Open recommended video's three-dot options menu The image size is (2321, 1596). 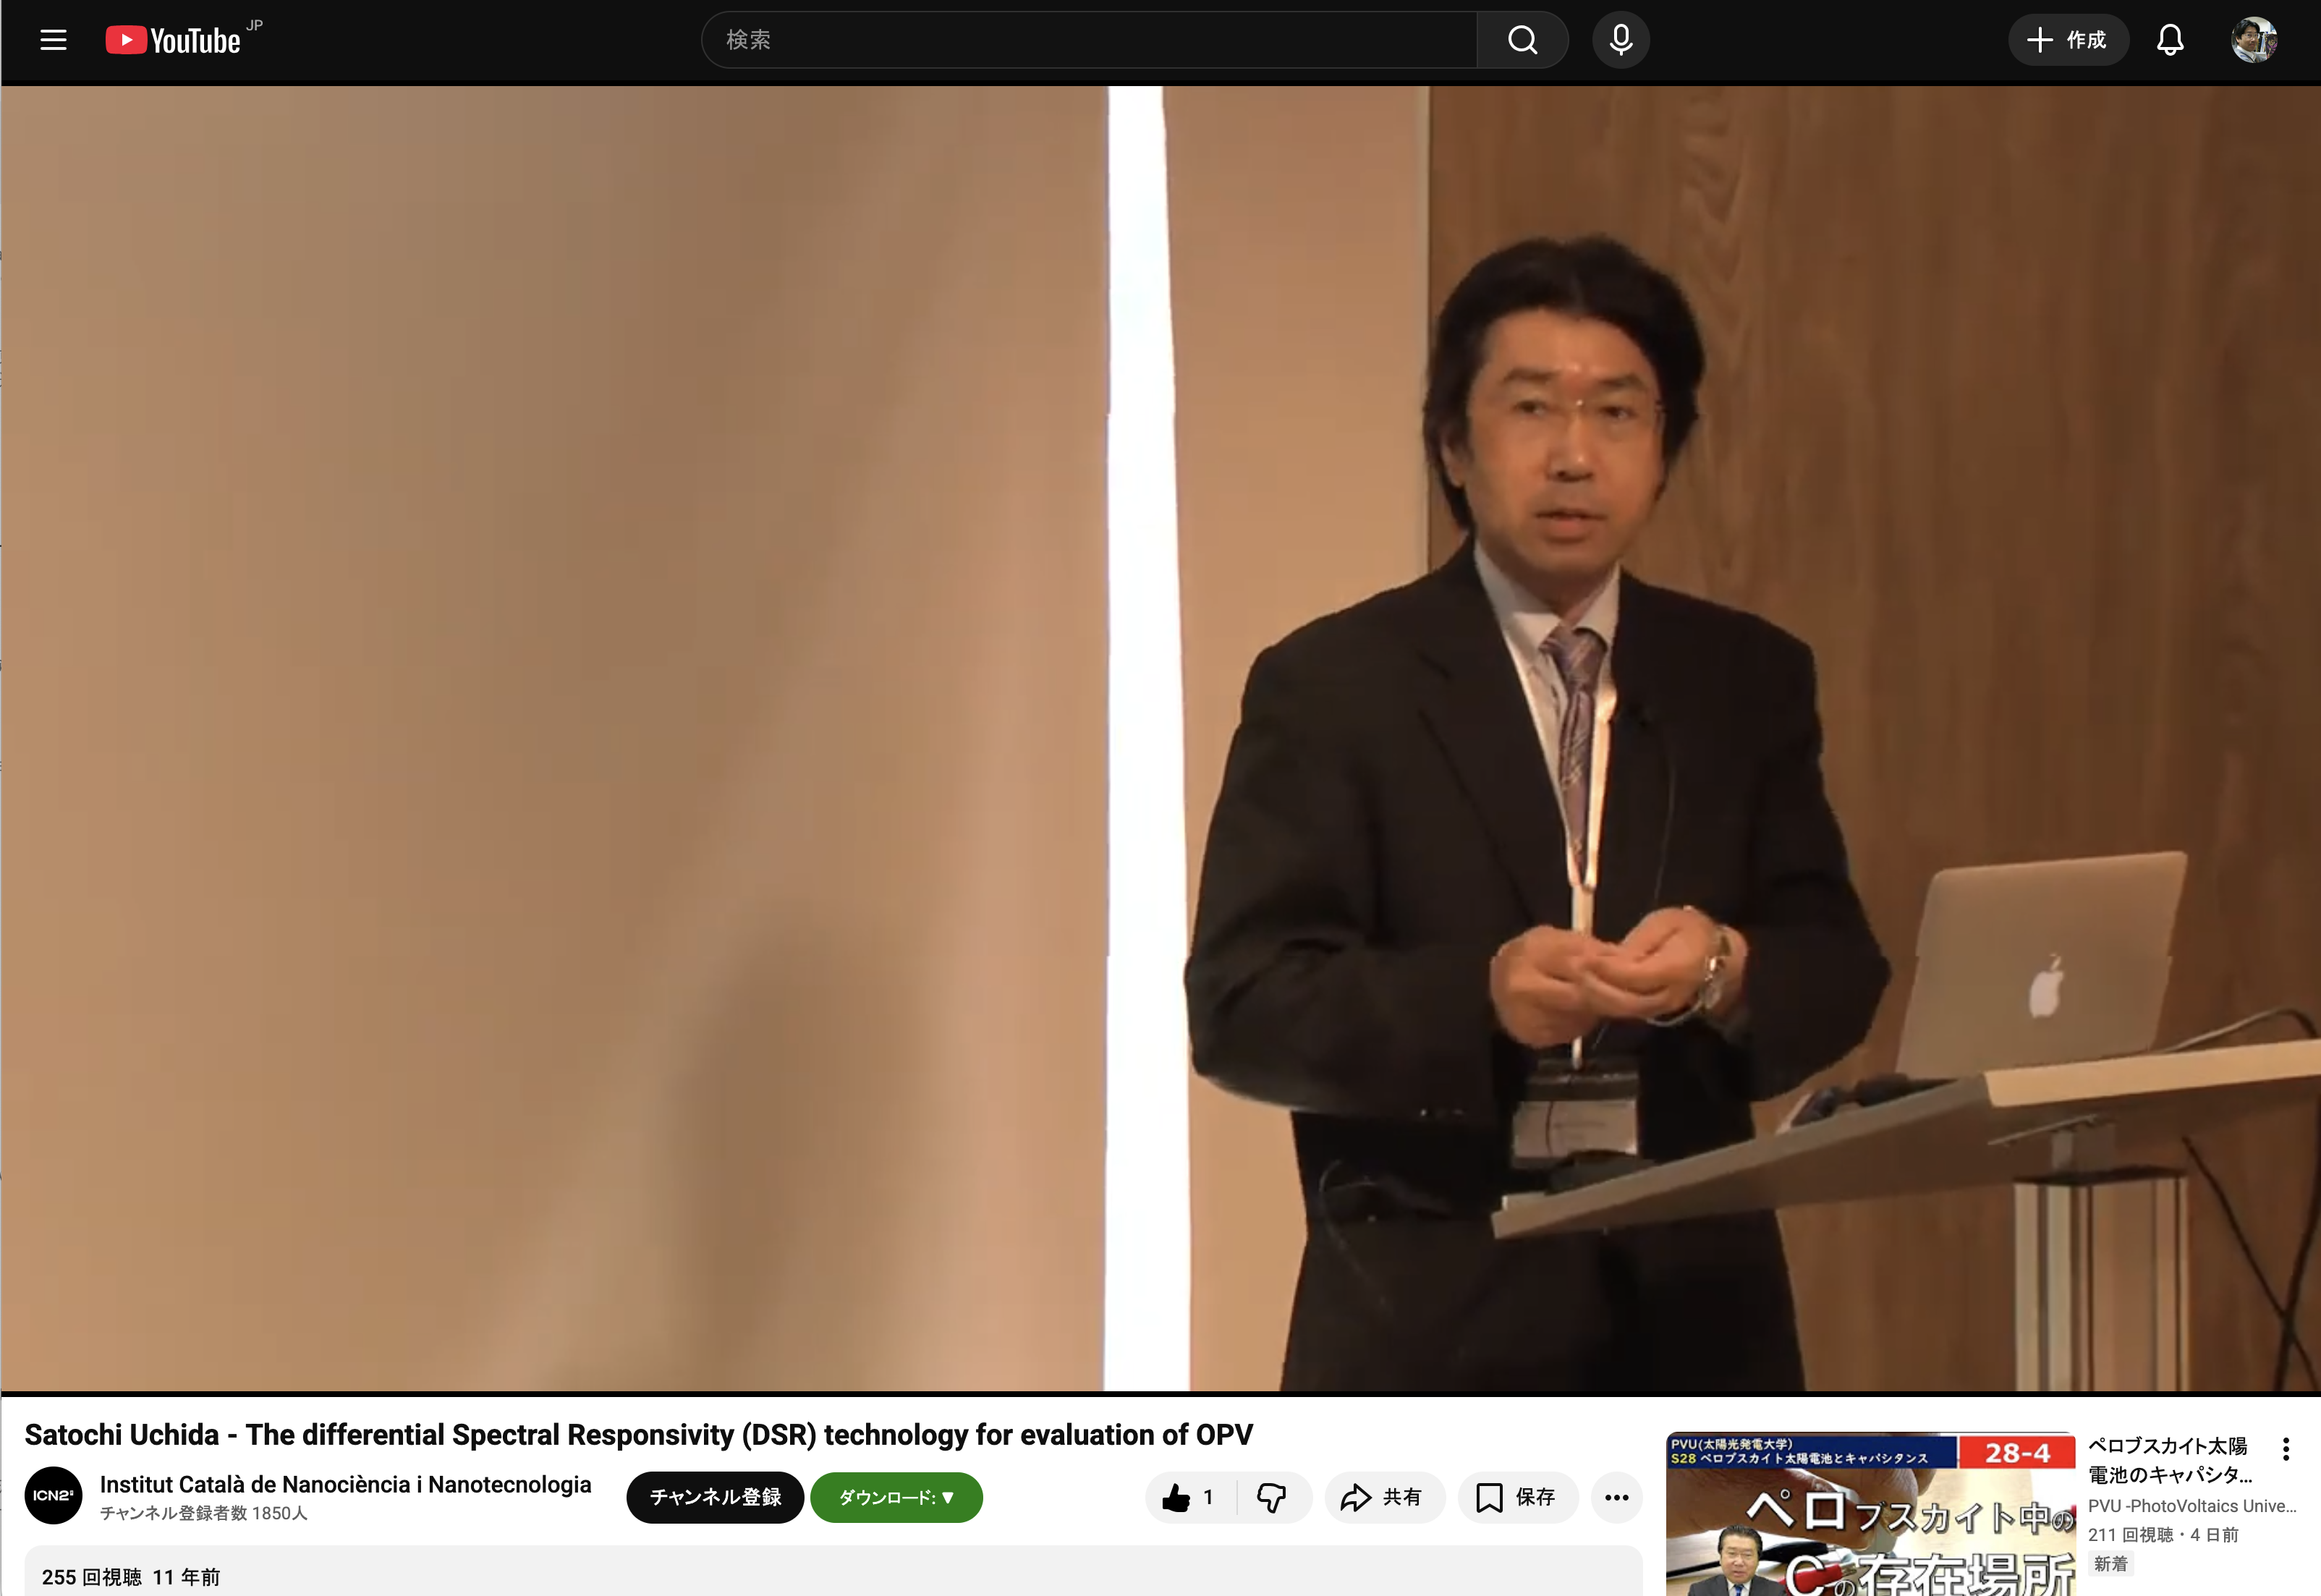(x=2285, y=1449)
